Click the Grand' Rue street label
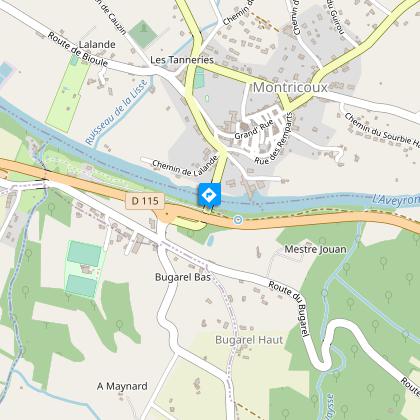This screenshot has height=420, width=420. (x=254, y=130)
